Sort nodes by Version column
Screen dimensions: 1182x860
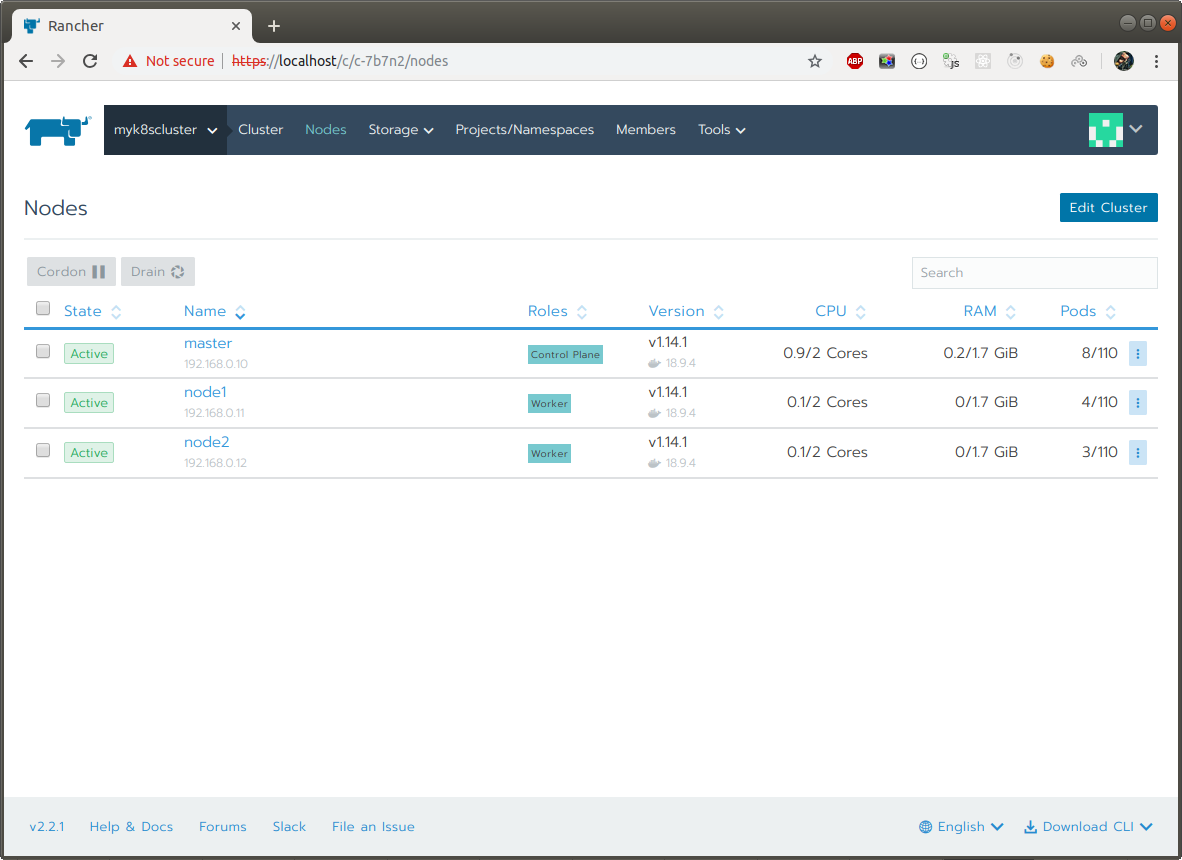[x=685, y=311]
